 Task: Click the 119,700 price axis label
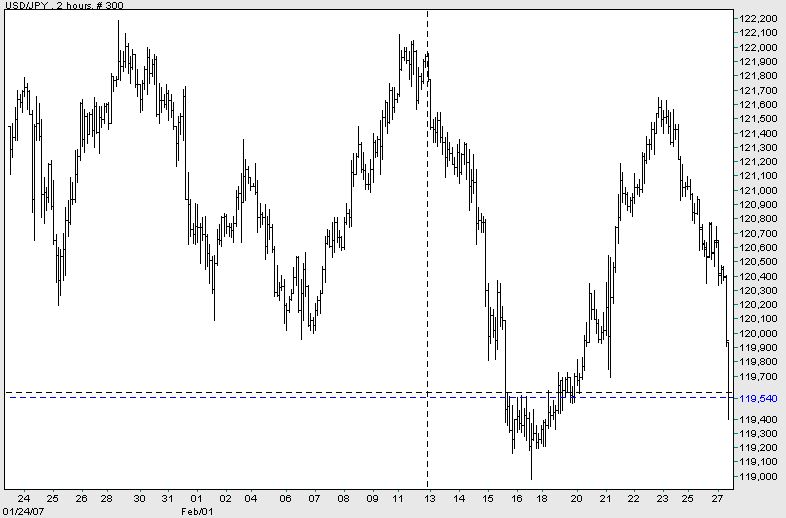[756, 376]
